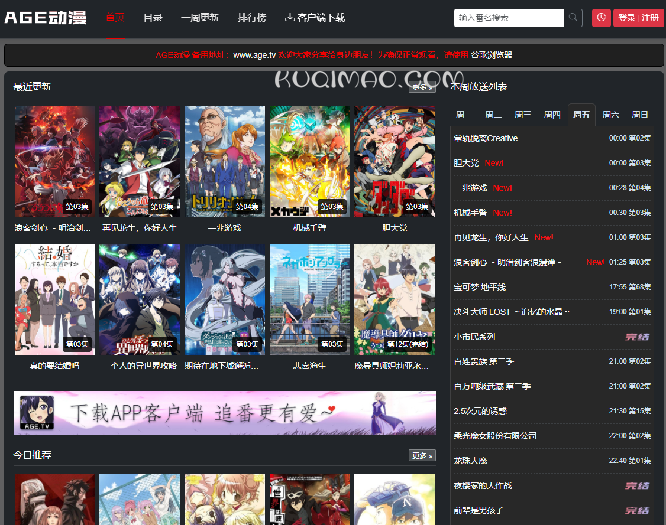Open the 排行榜 nav item

(x=251, y=18)
